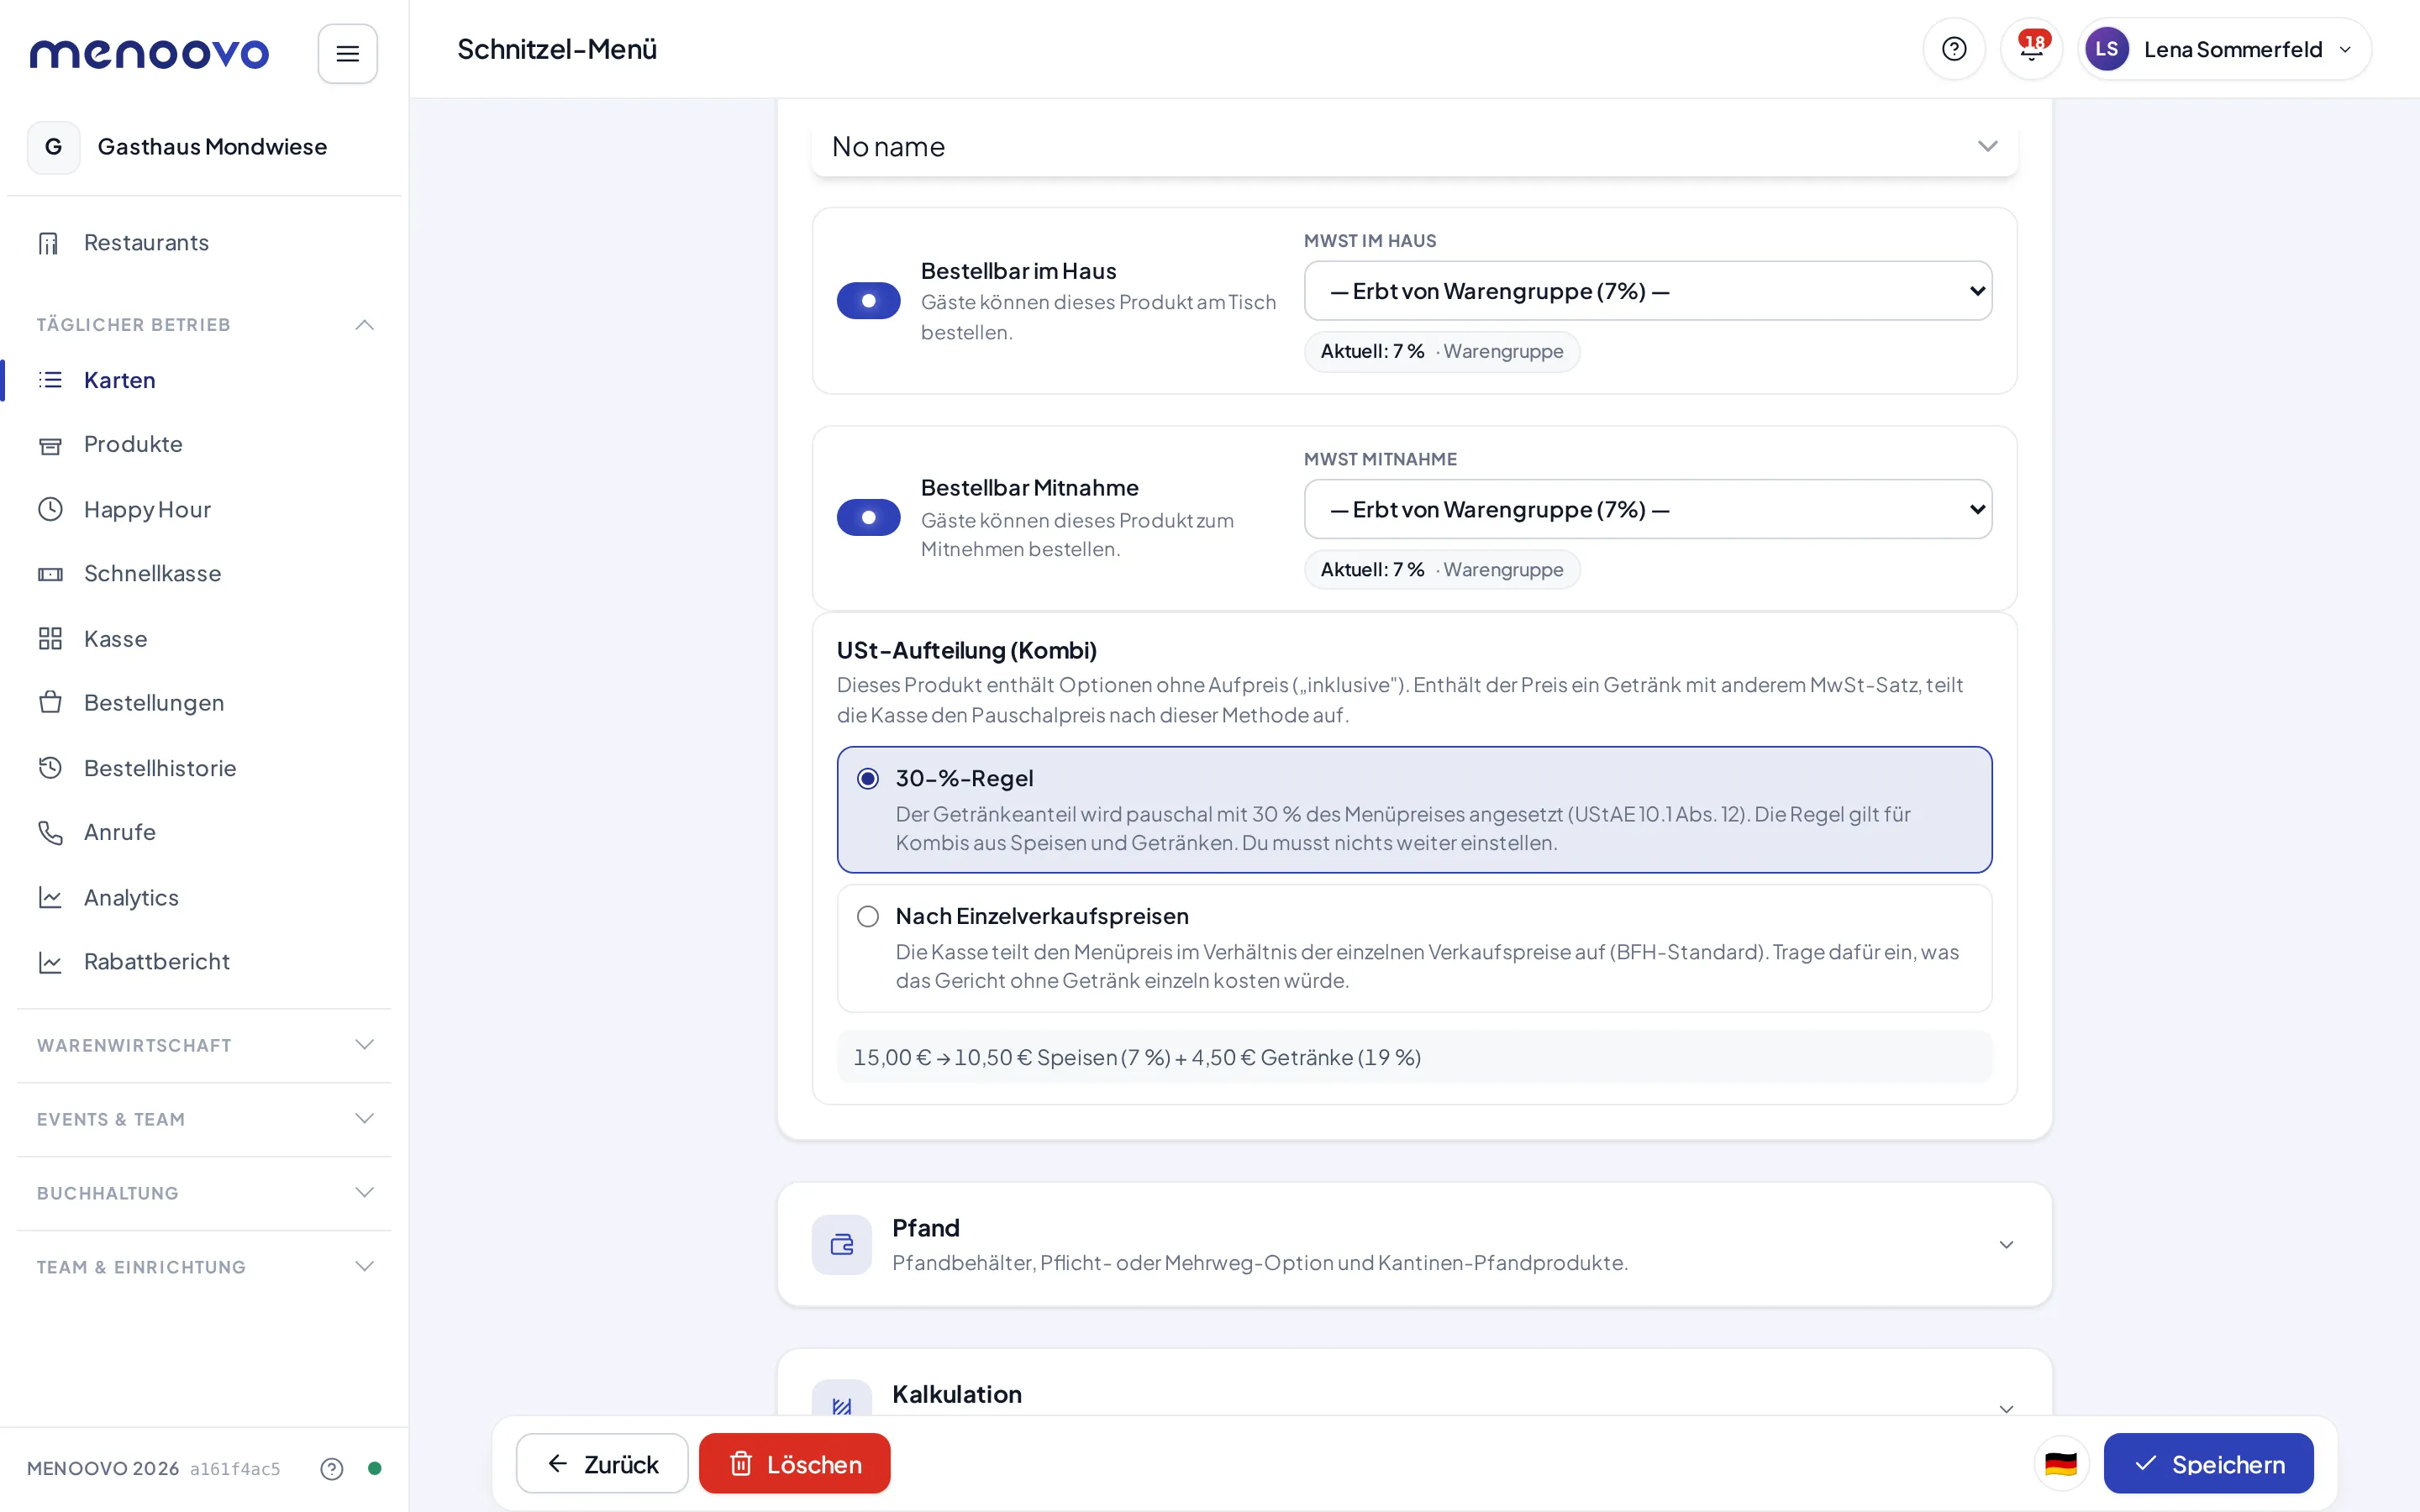Image resolution: width=2420 pixels, height=1512 pixels.
Task: Expand the No name selector
Action: [x=1414, y=147]
